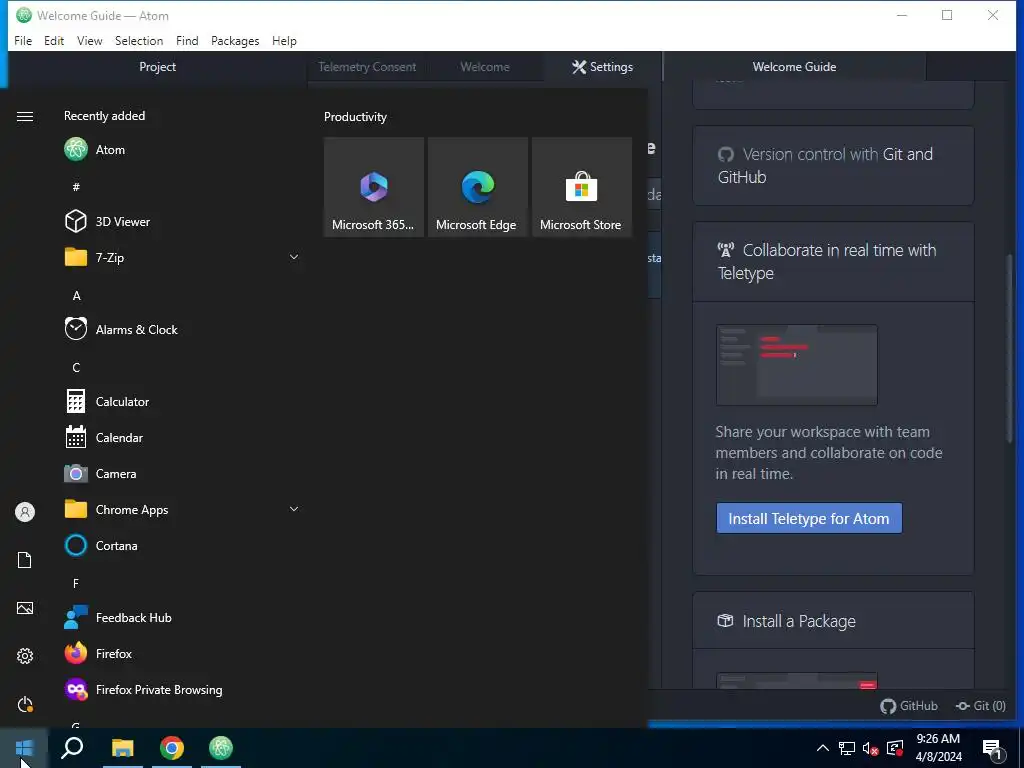This screenshot has width=1024, height=768.
Task: Open notification center icon
Action: 992,748
